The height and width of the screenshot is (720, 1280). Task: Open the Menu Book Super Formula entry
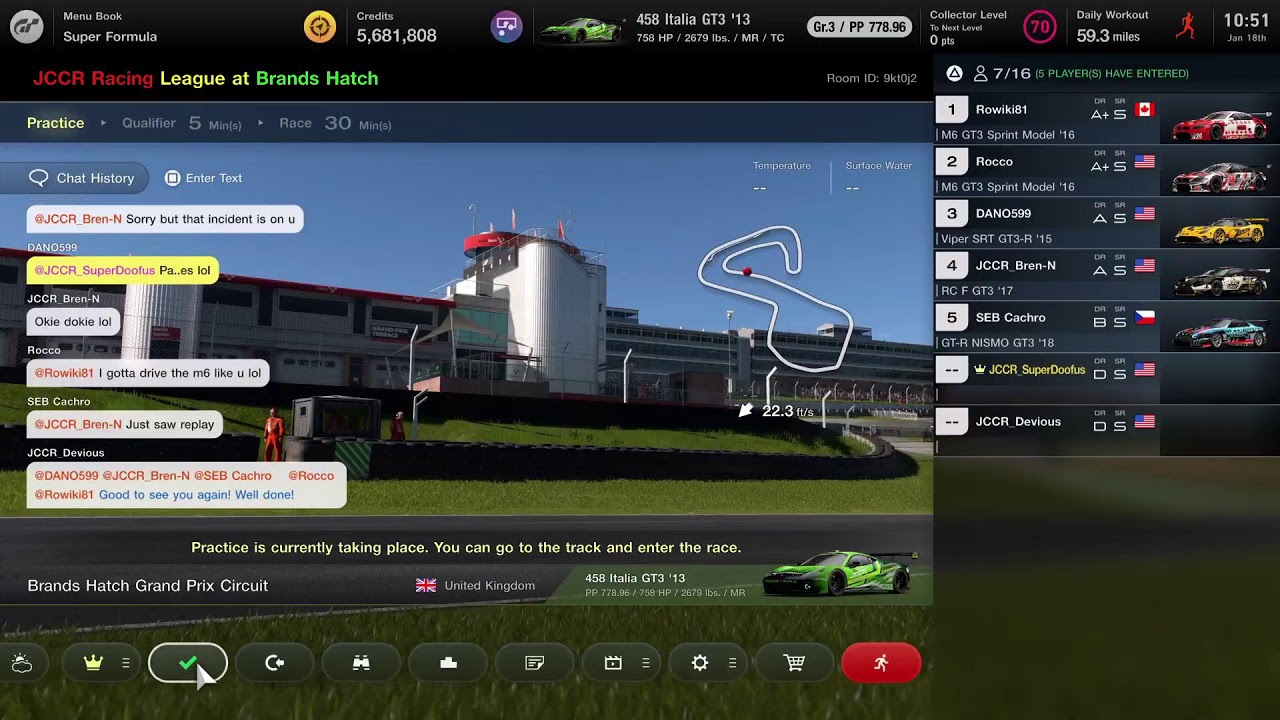pos(110,27)
